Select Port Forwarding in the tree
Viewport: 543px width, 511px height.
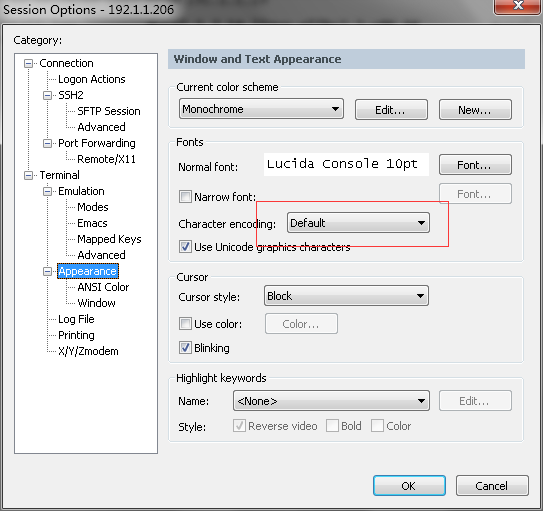97,143
